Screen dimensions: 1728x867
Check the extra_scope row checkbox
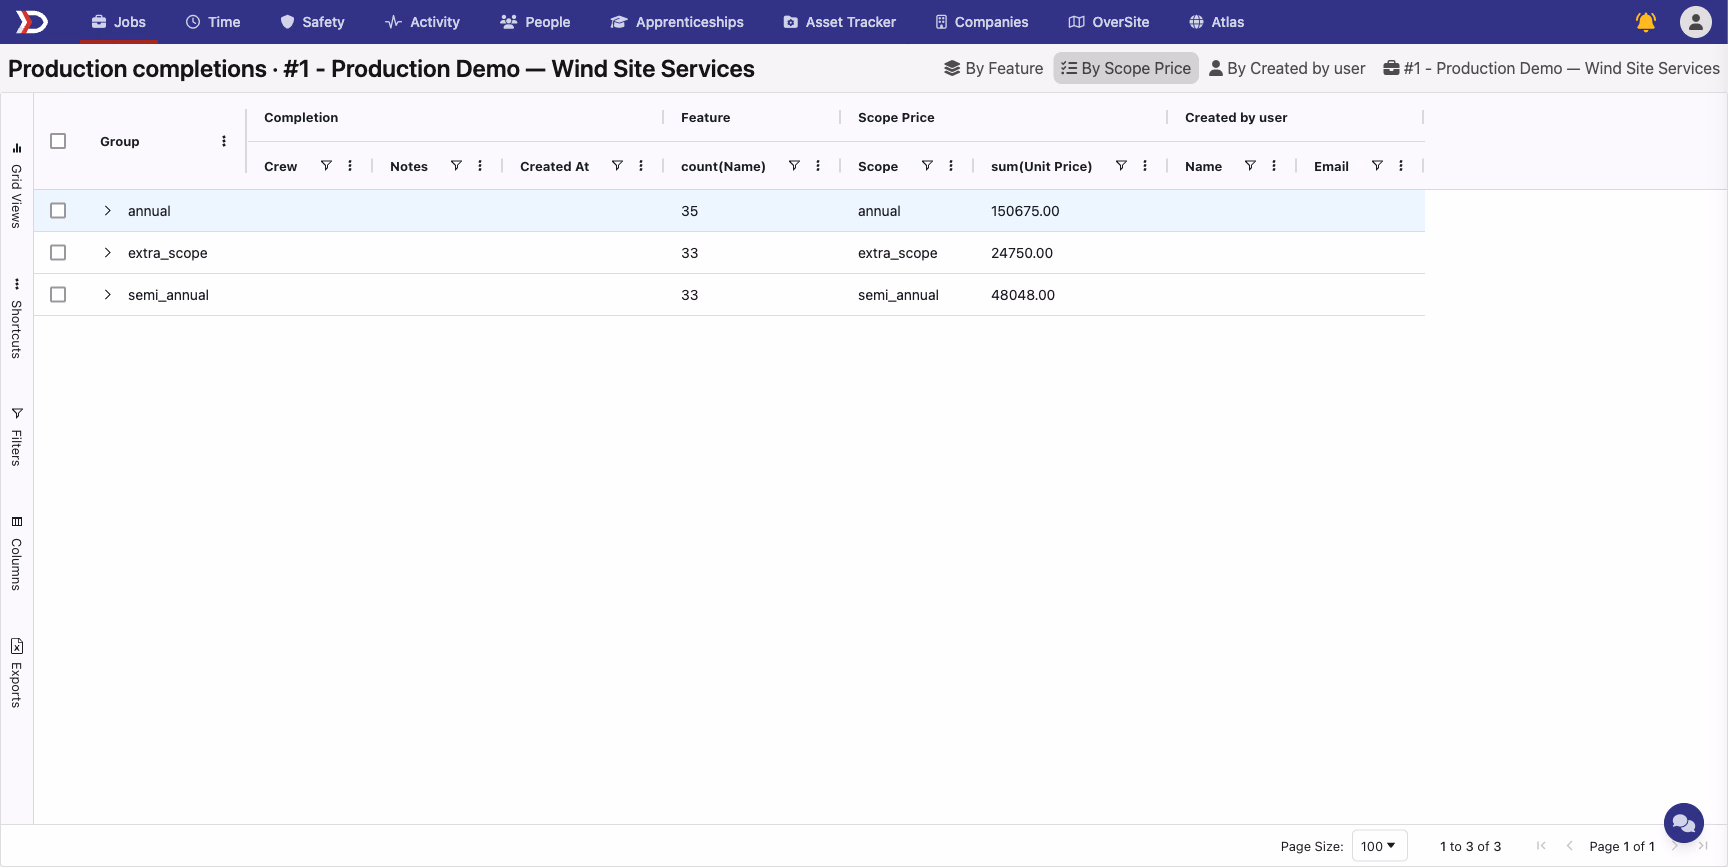(58, 253)
